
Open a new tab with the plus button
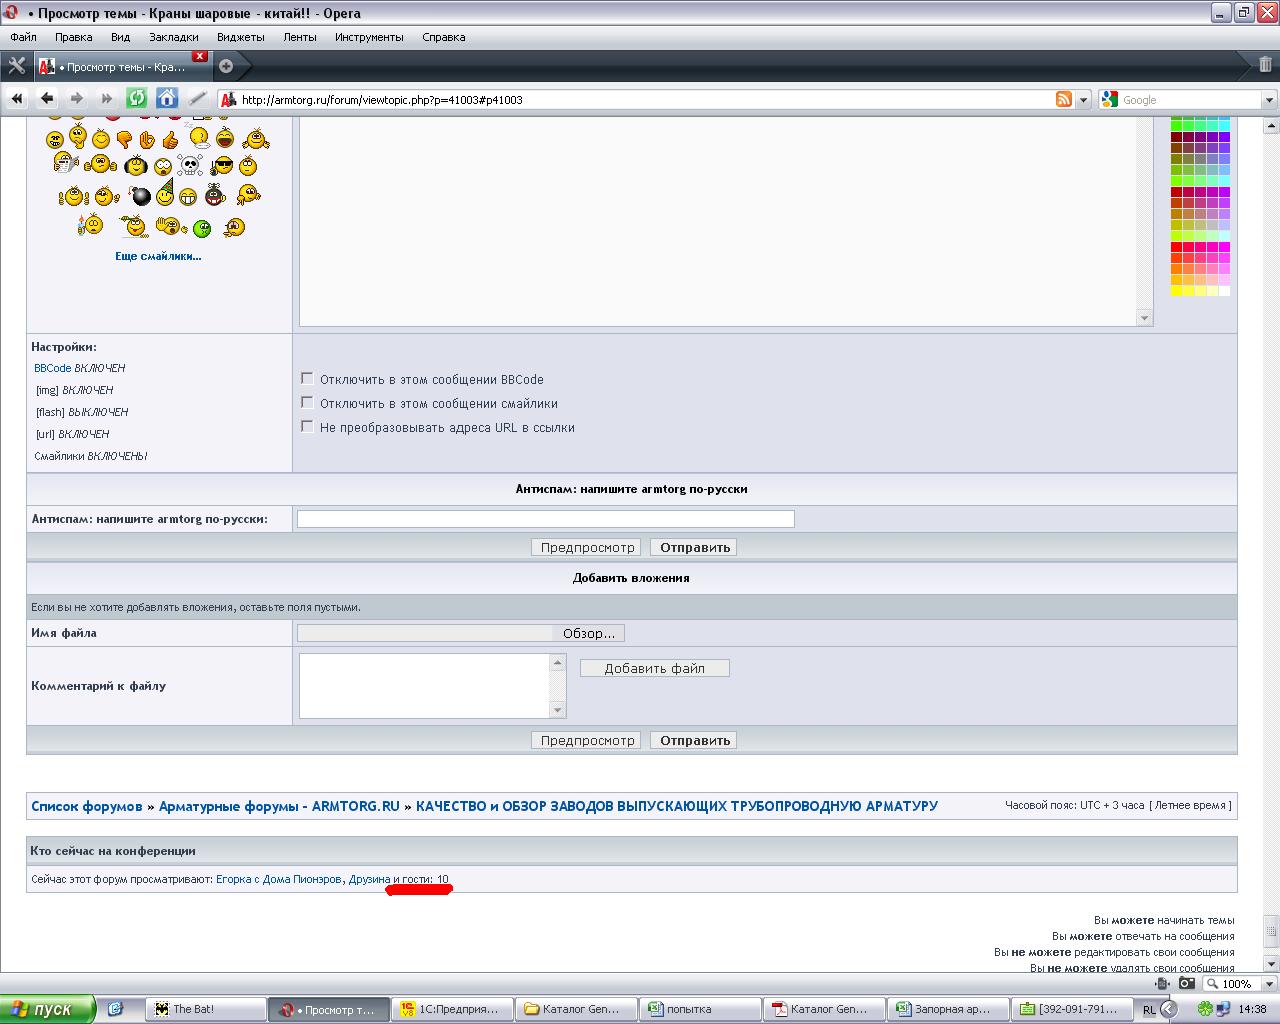pos(226,66)
